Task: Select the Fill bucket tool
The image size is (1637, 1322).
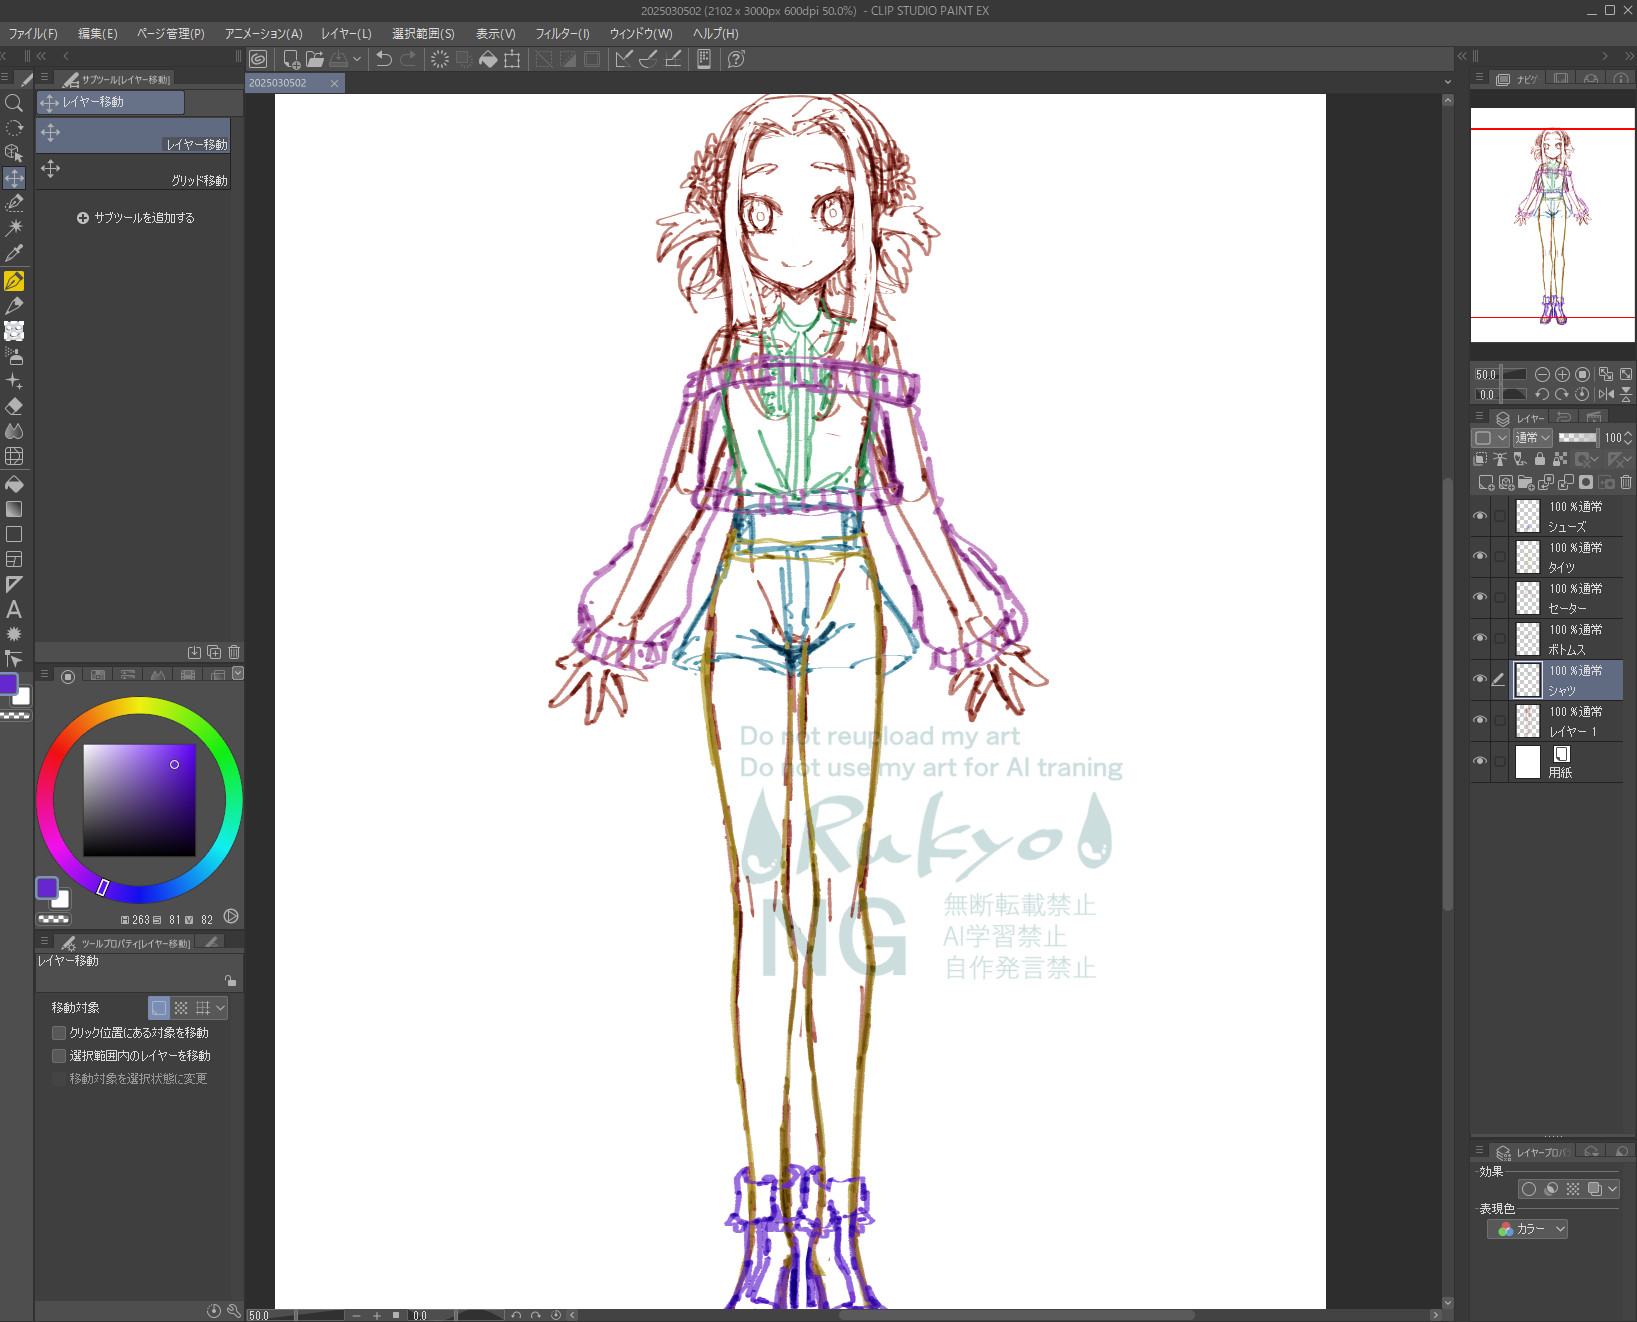Action: coord(14,484)
